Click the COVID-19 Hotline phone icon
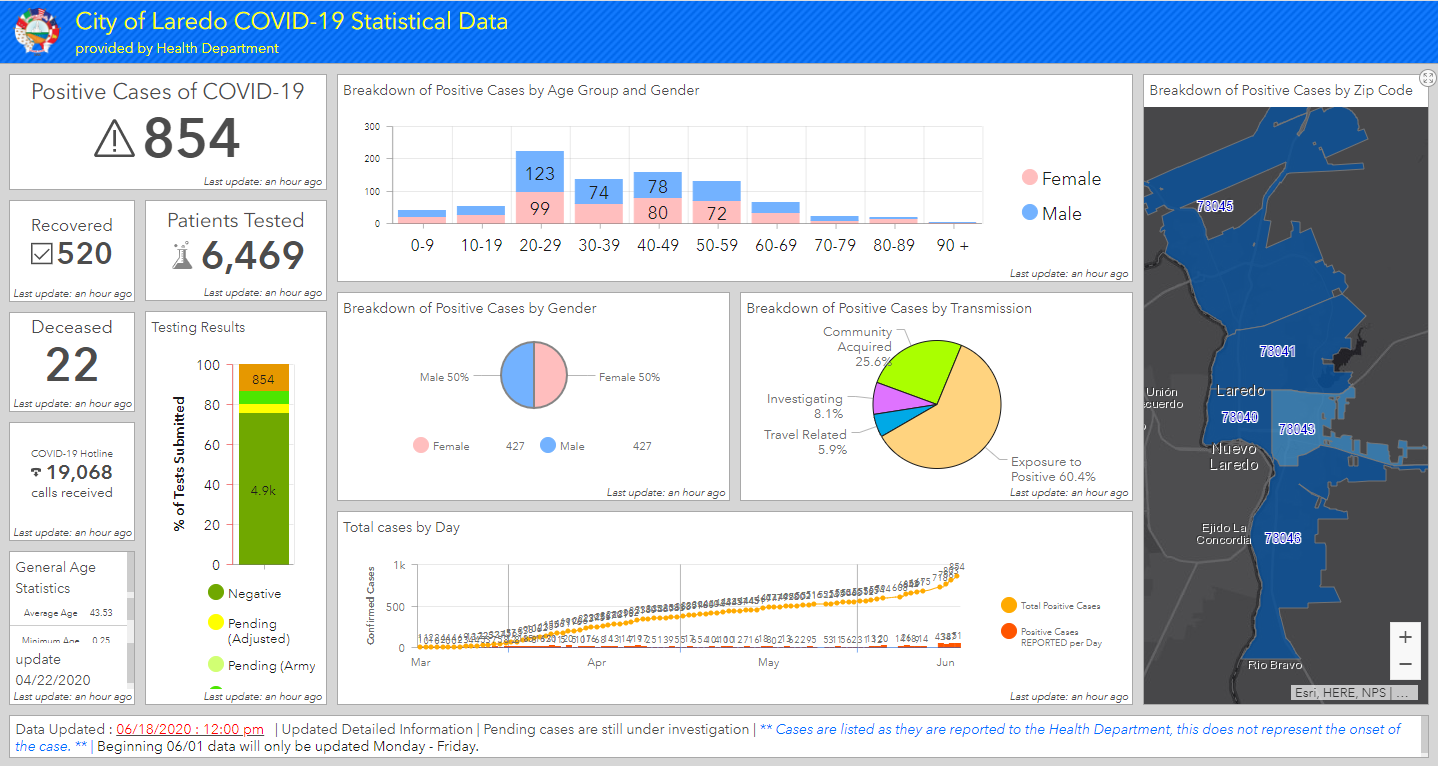 37,472
